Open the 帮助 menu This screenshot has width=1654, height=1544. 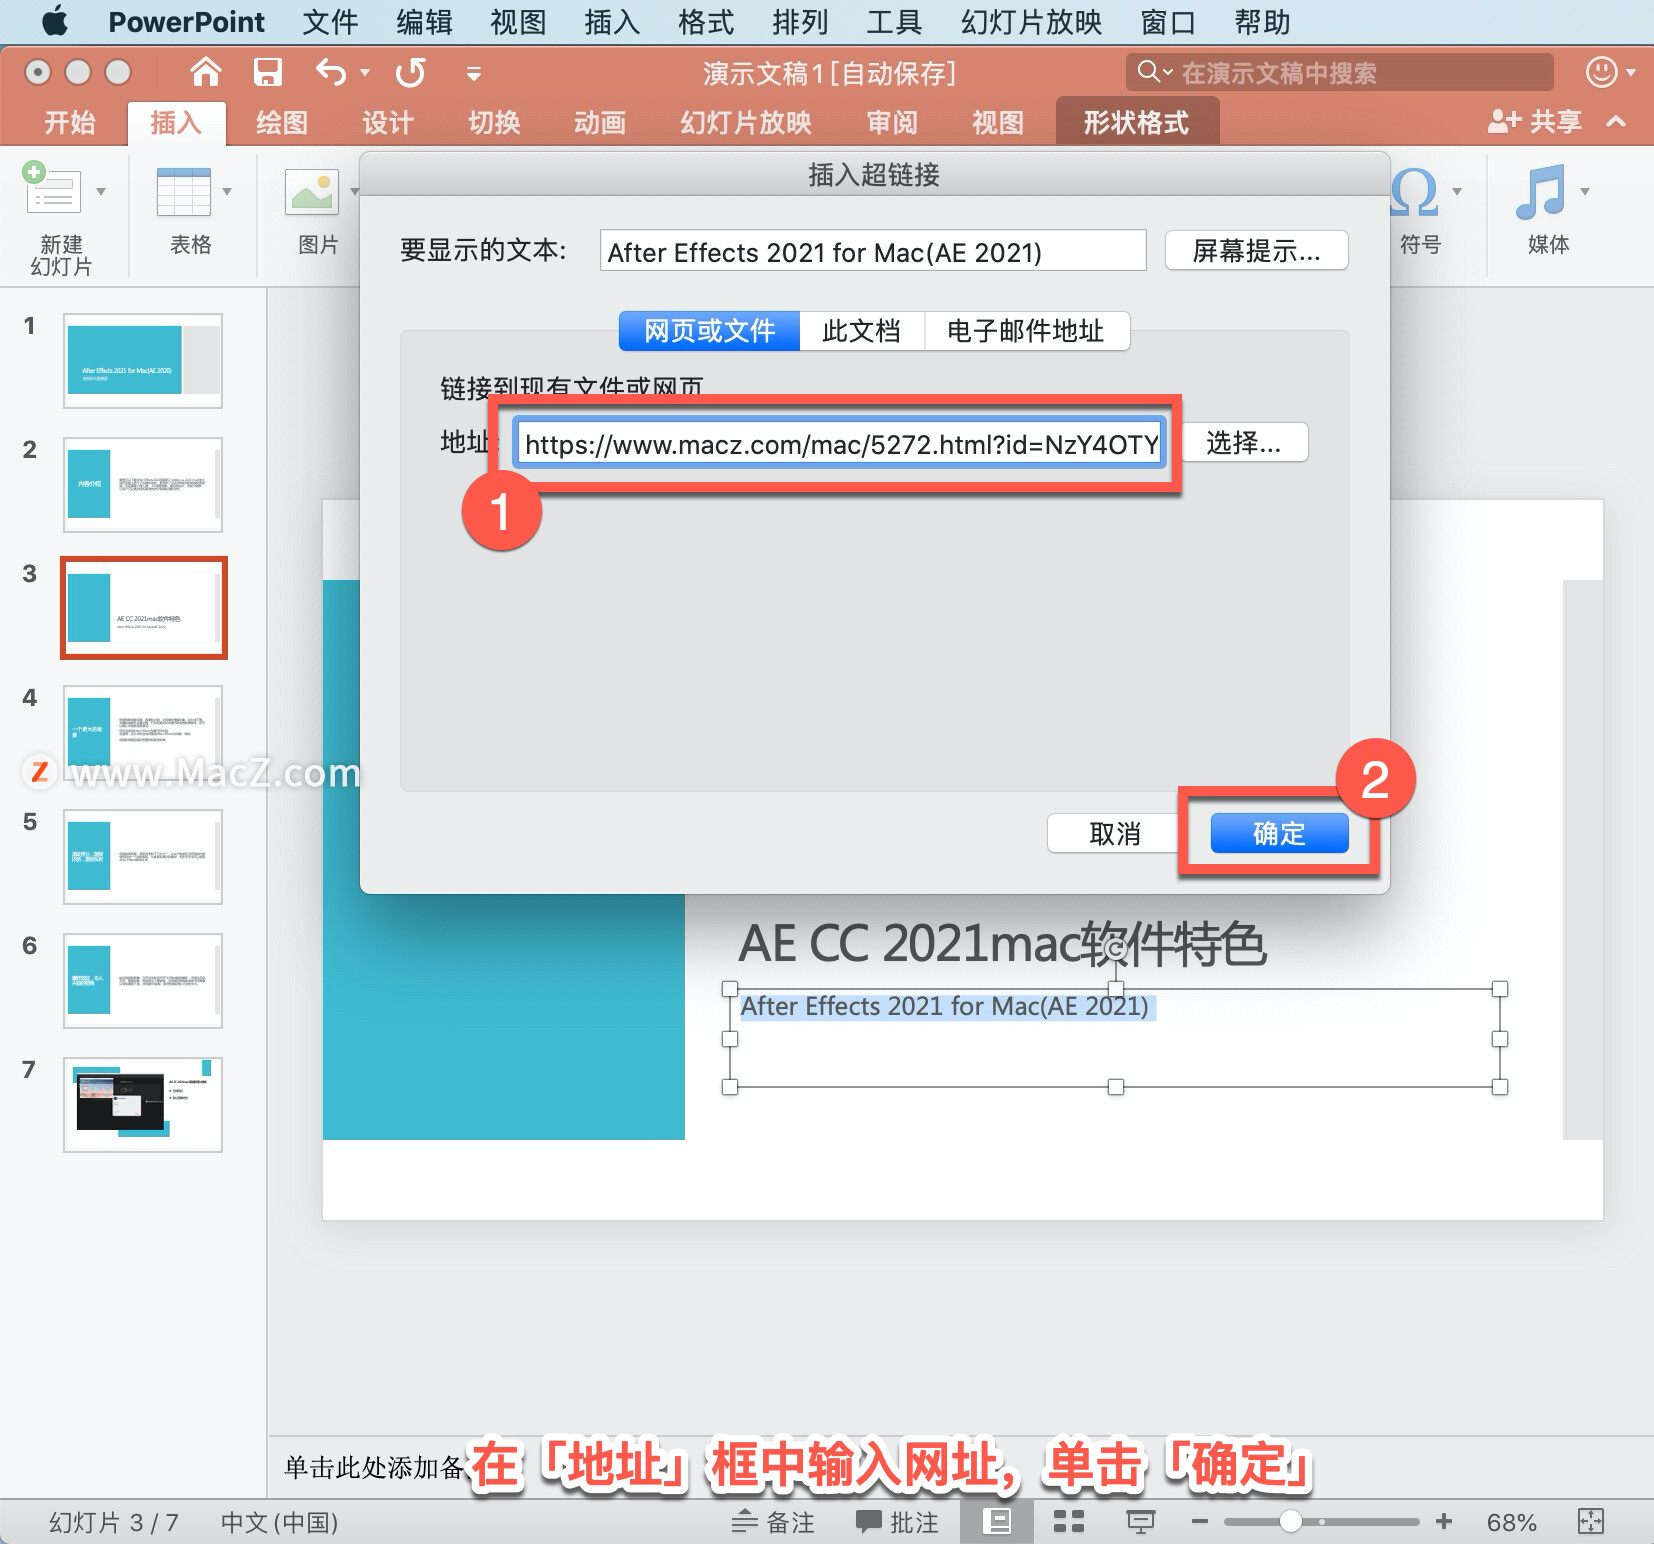coord(1262,21)
